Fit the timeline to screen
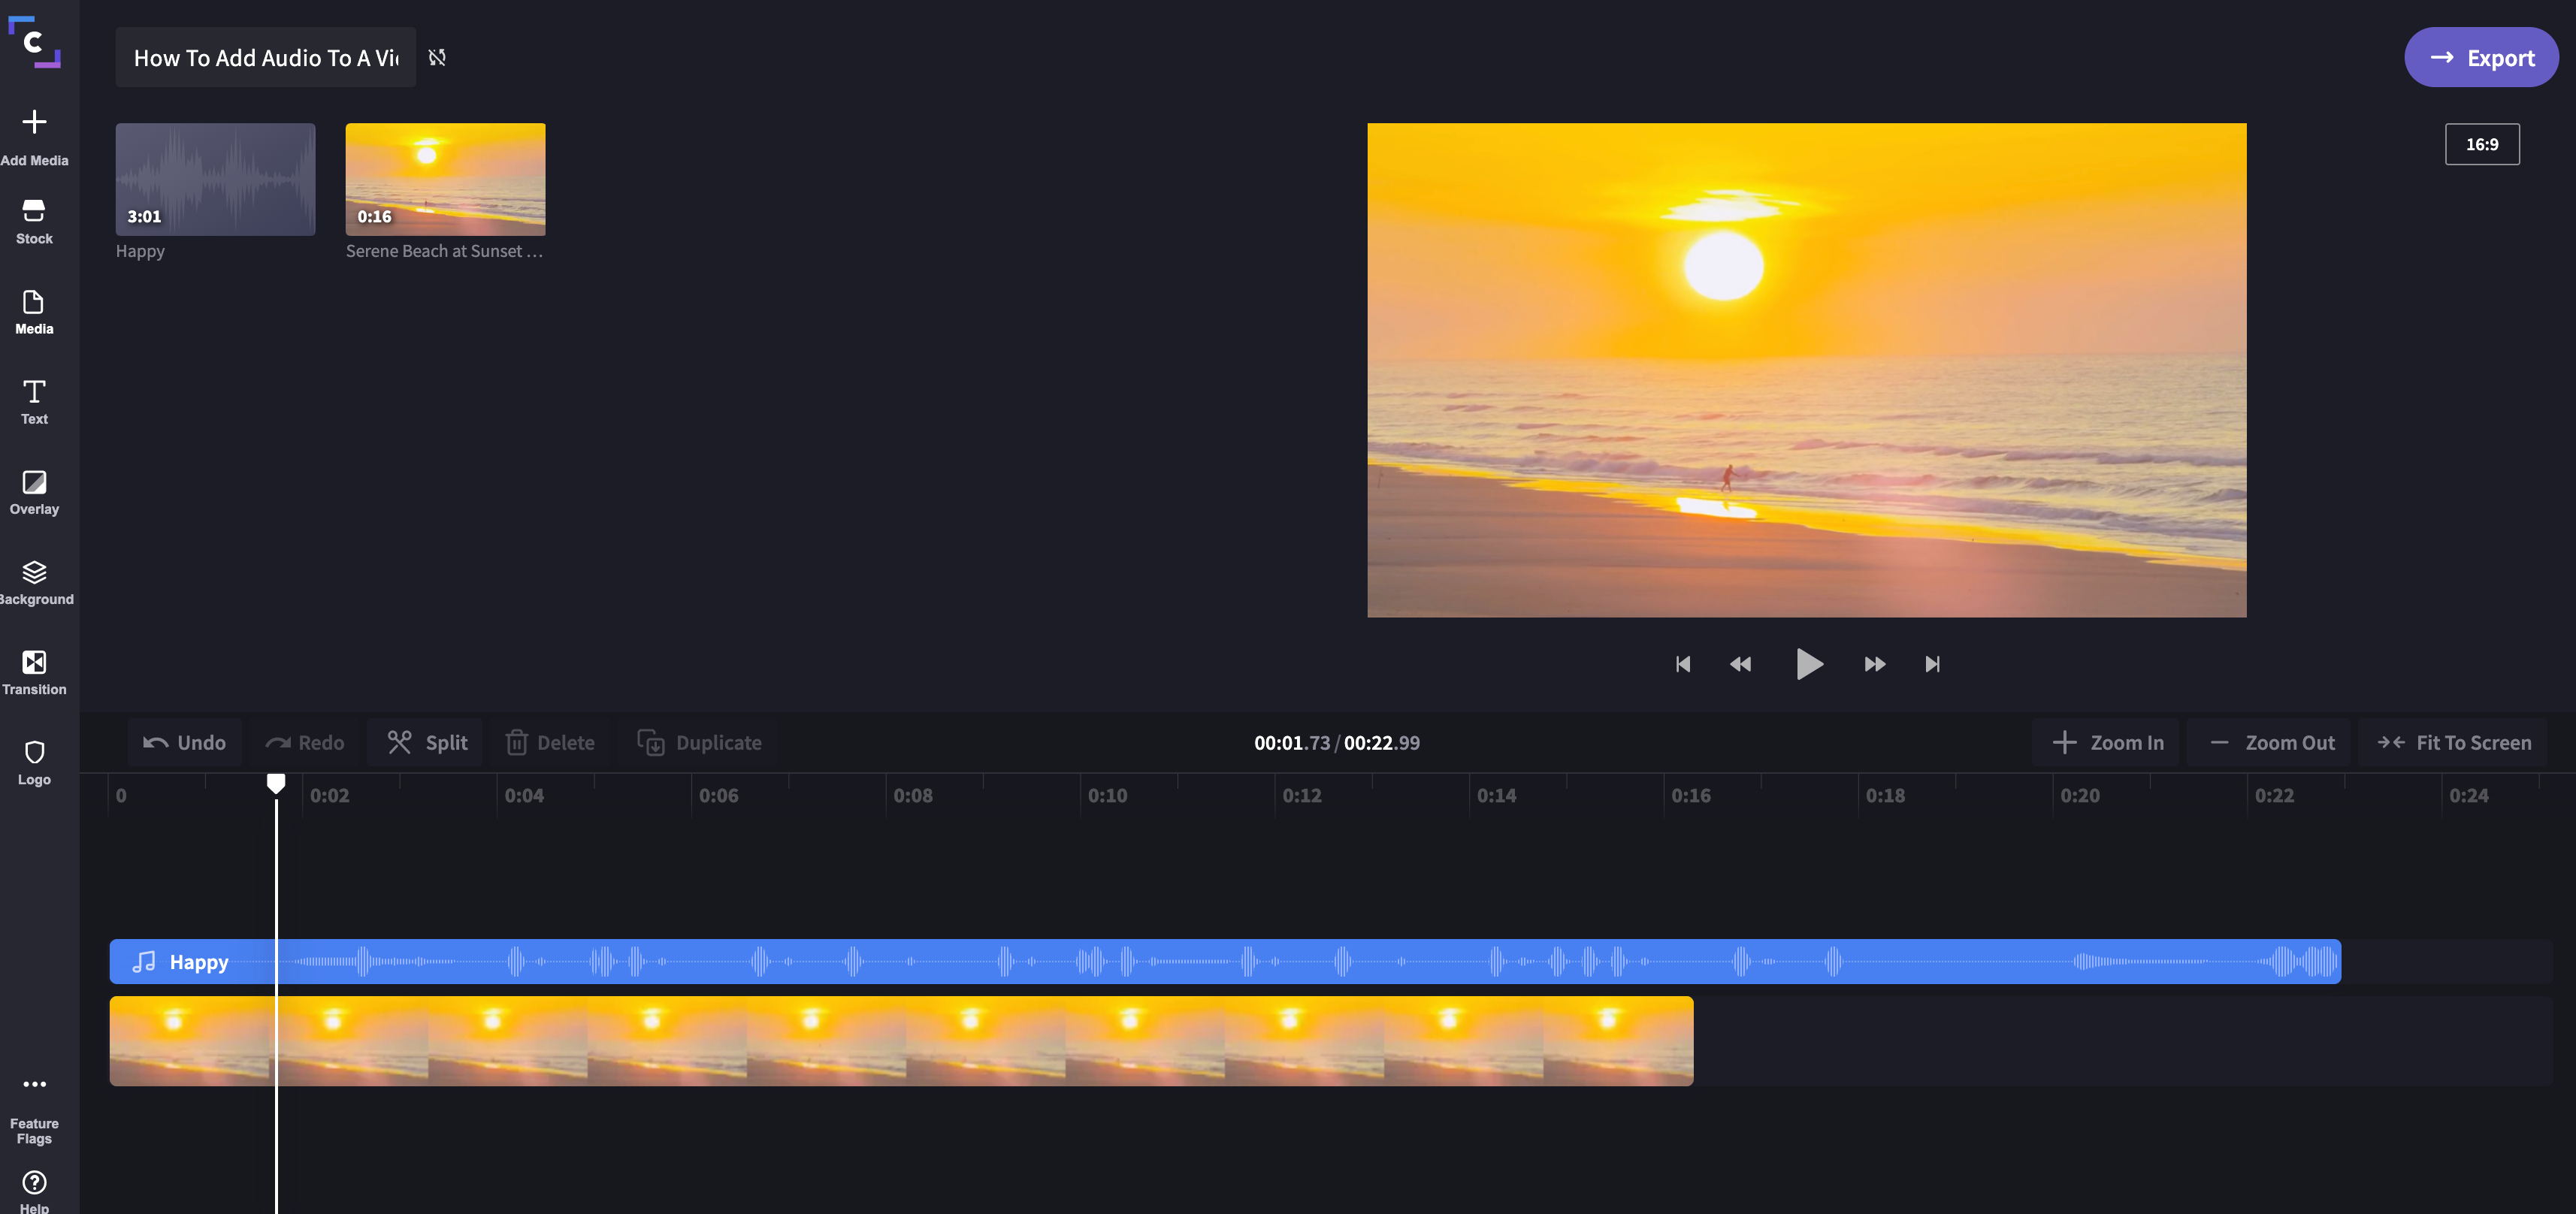Screen dimensions: 2576x1214 (2453, 742)
